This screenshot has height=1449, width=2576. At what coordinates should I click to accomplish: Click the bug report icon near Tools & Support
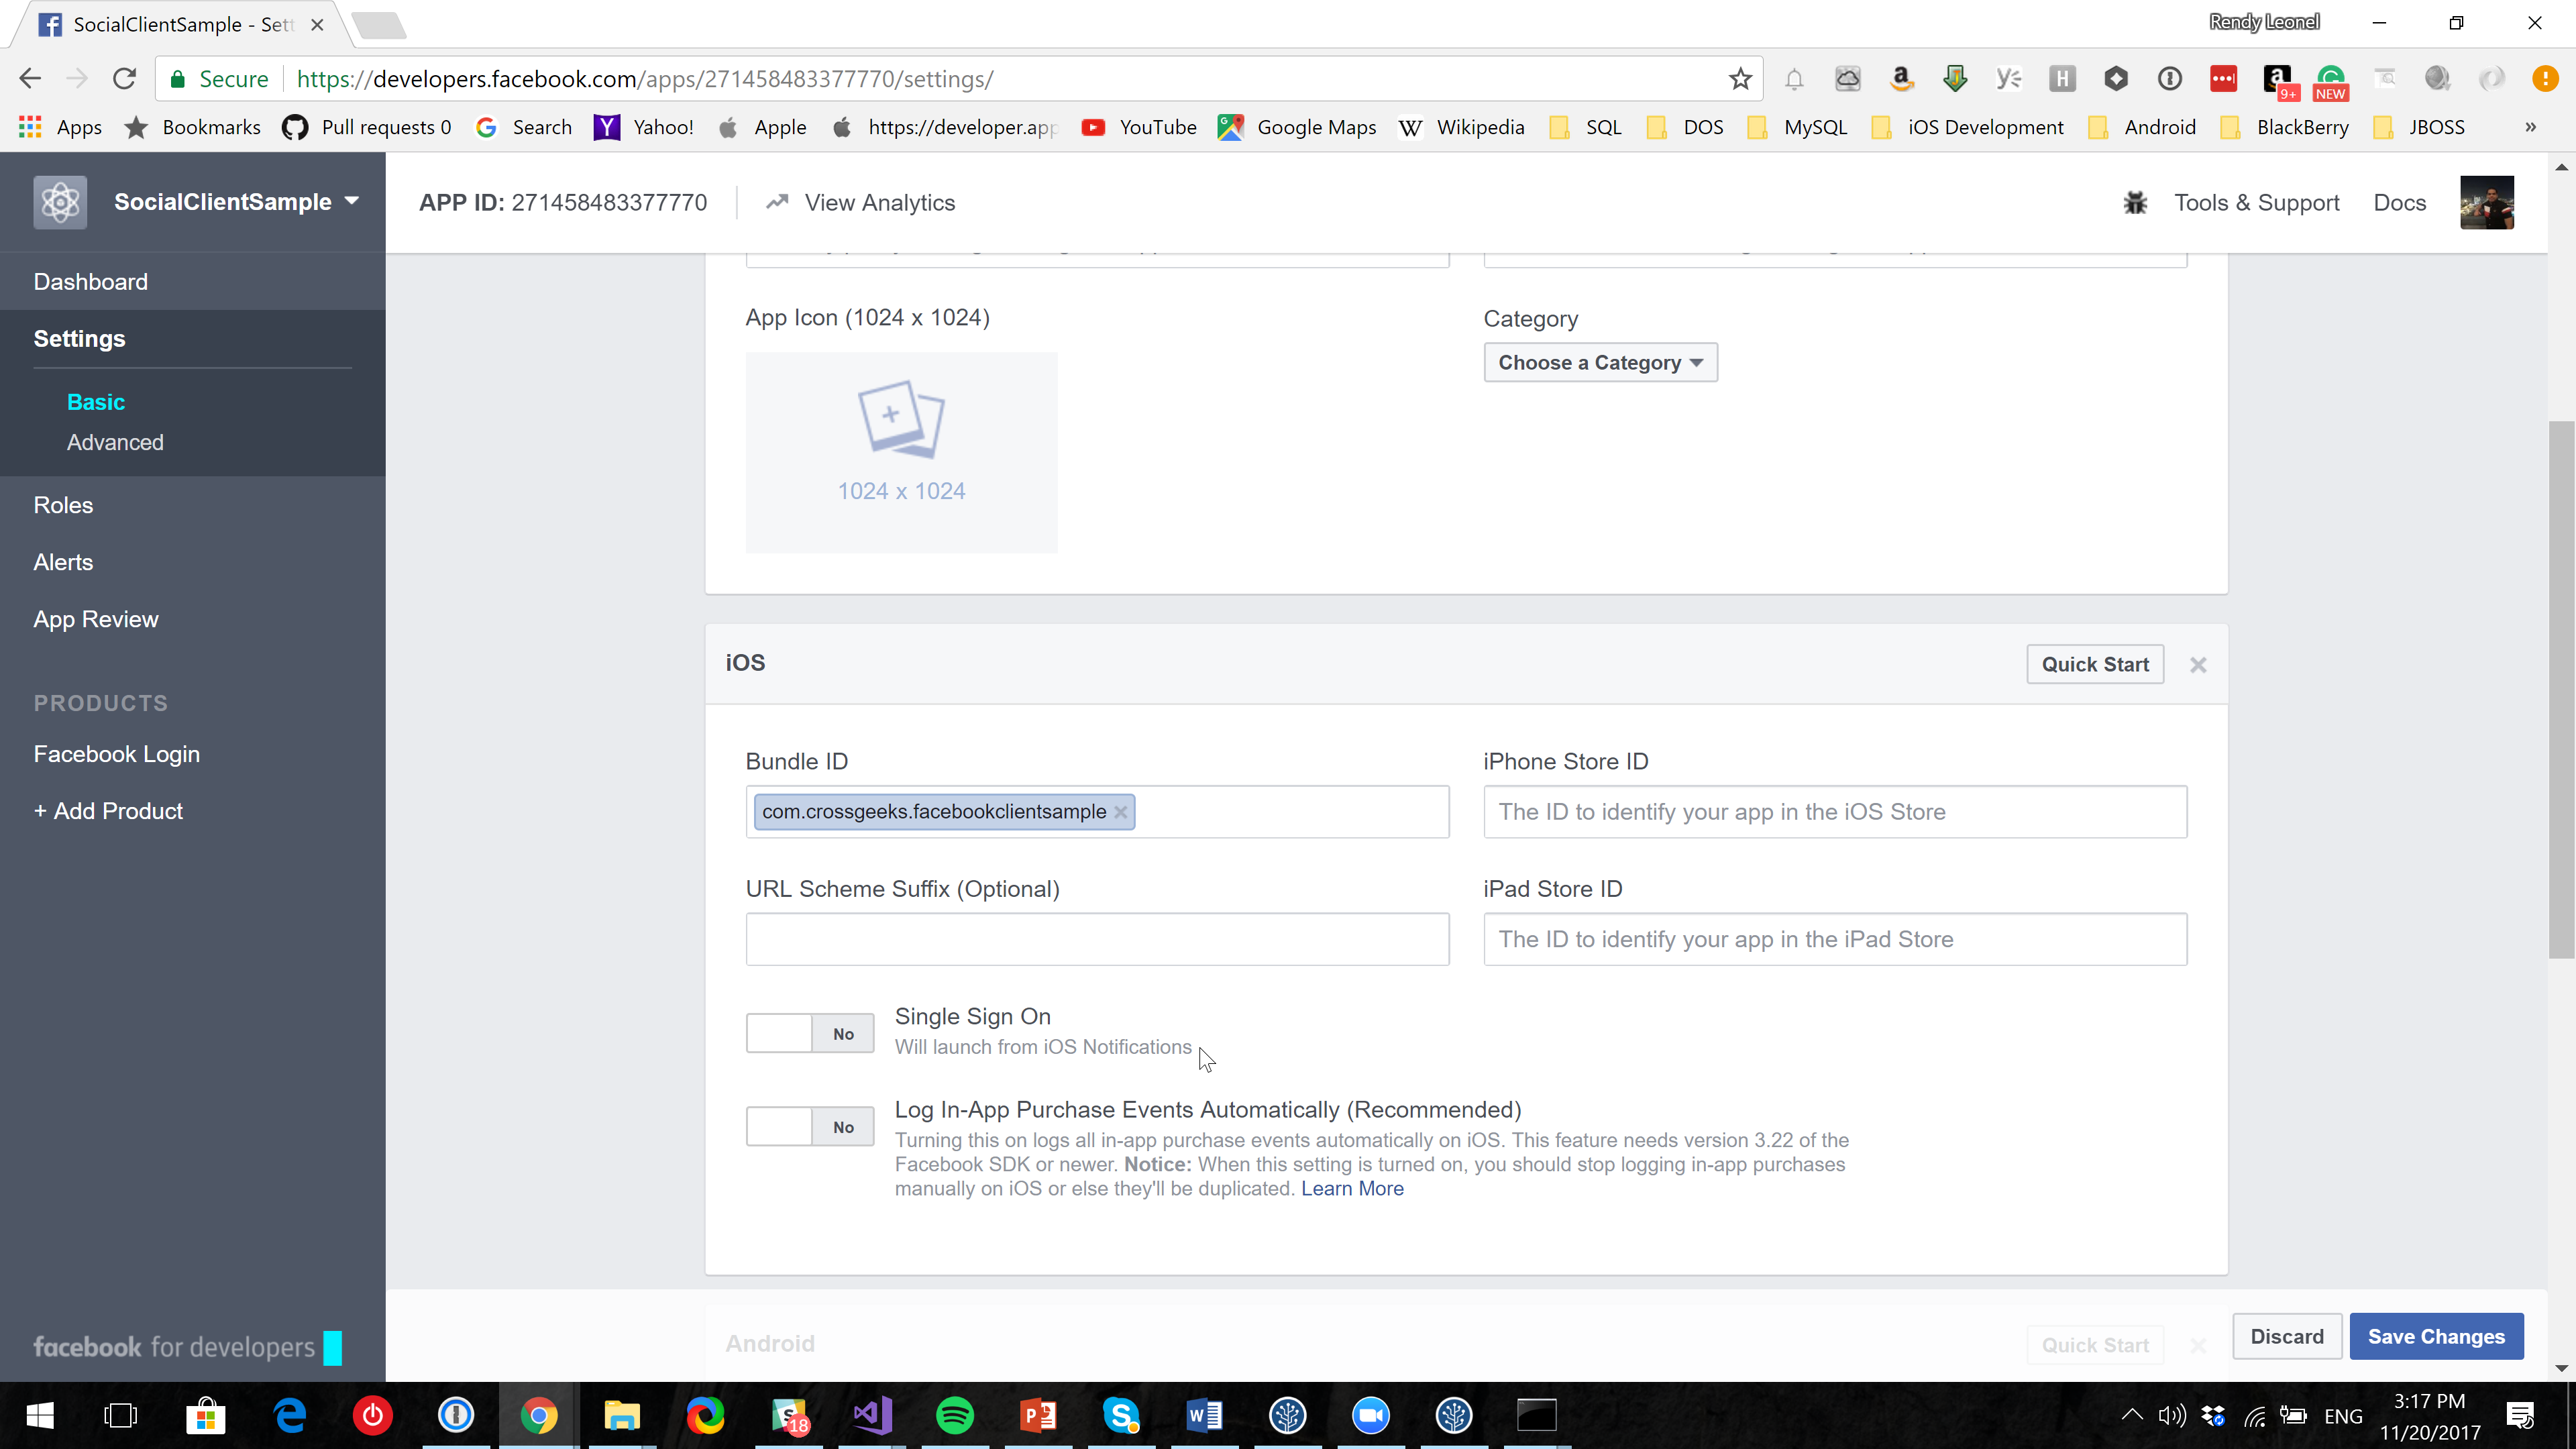[x=2135, y=203]
